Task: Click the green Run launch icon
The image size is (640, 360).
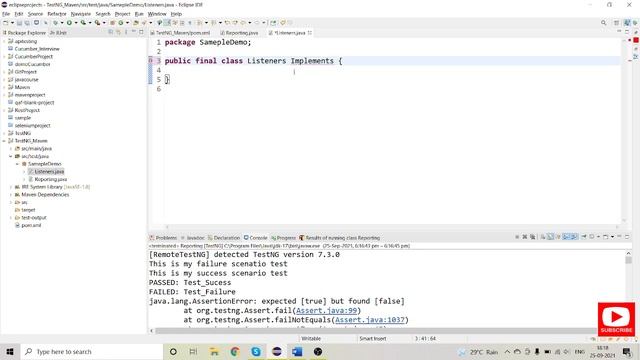Action: 69,23
